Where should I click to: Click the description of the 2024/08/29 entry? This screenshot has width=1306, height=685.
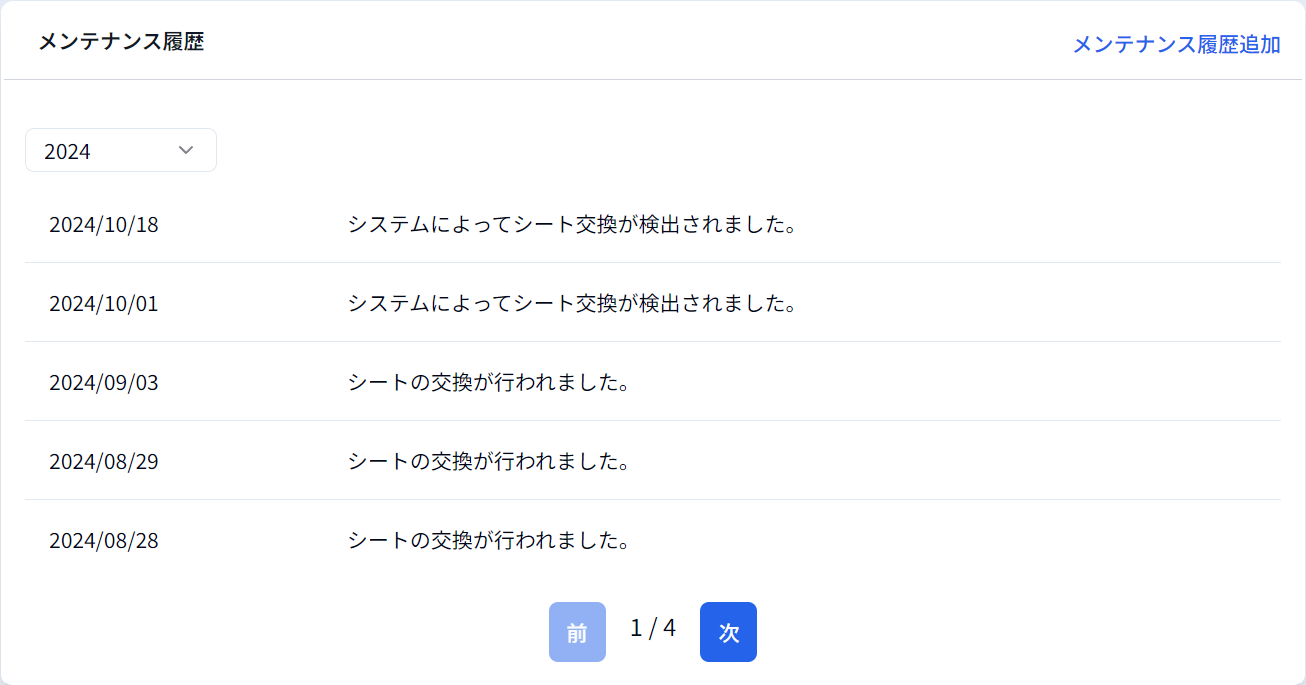489,461
